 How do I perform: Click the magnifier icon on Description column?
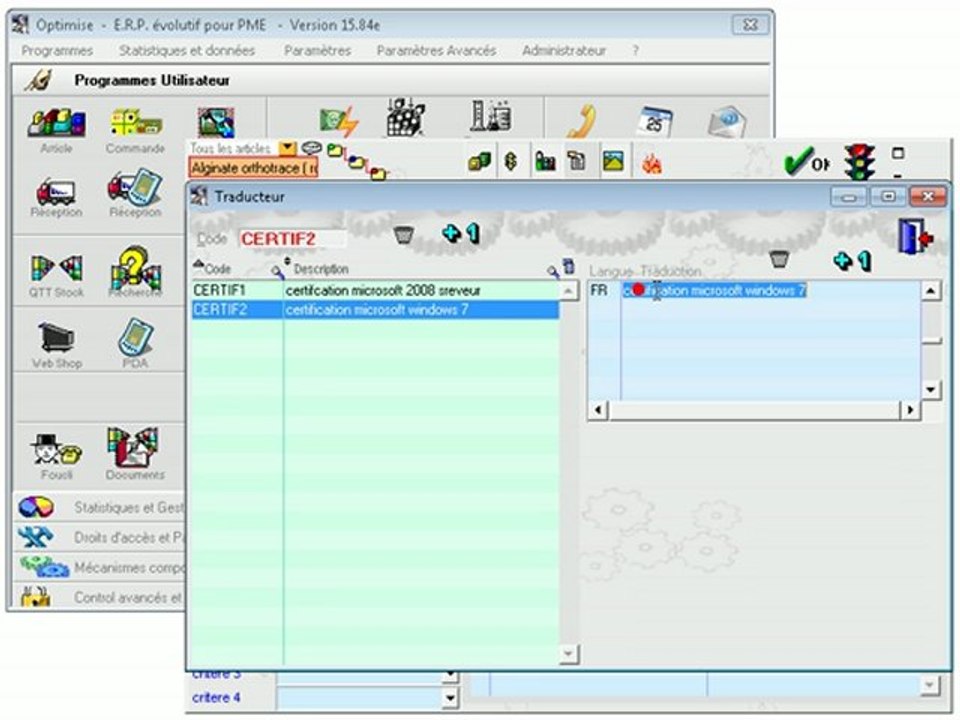pos(553,271)
